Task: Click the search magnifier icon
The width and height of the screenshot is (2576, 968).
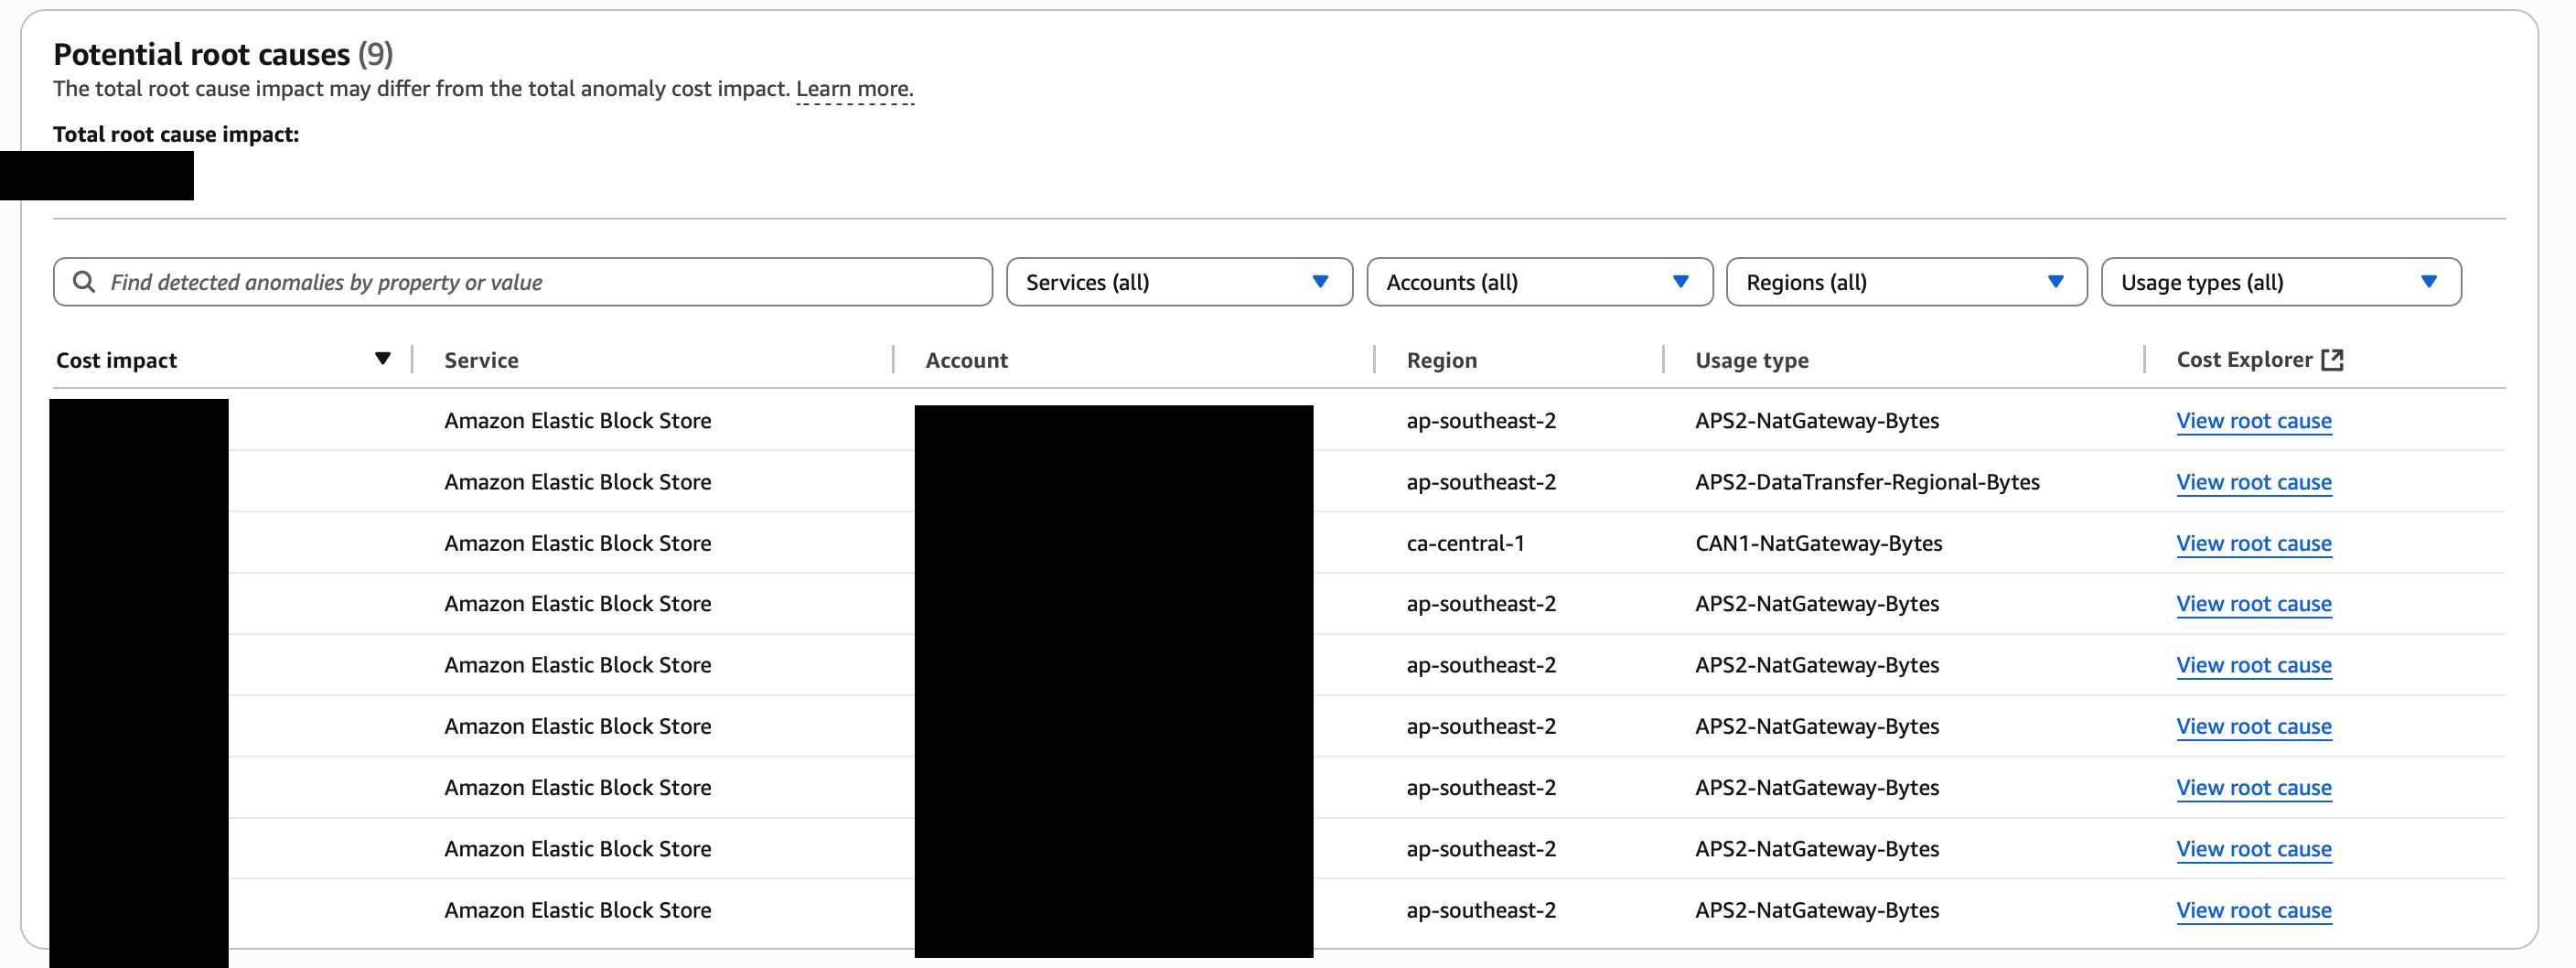Action: pos(85,282)
